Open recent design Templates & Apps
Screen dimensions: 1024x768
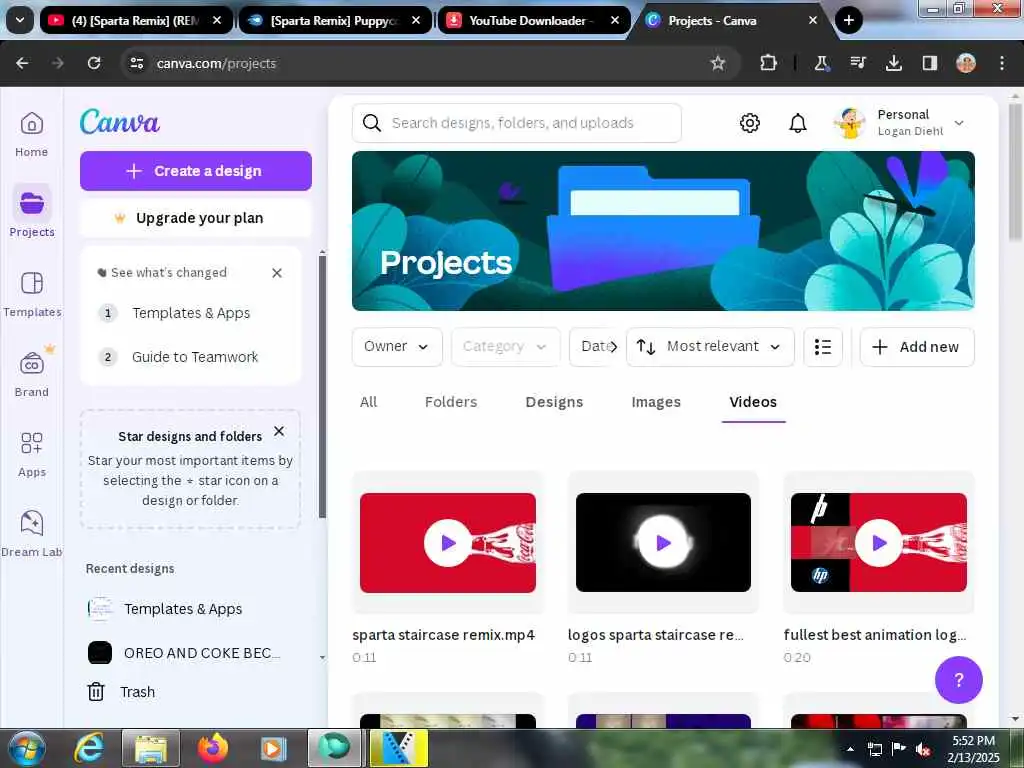pyautogui.click(x=182, y=609)
